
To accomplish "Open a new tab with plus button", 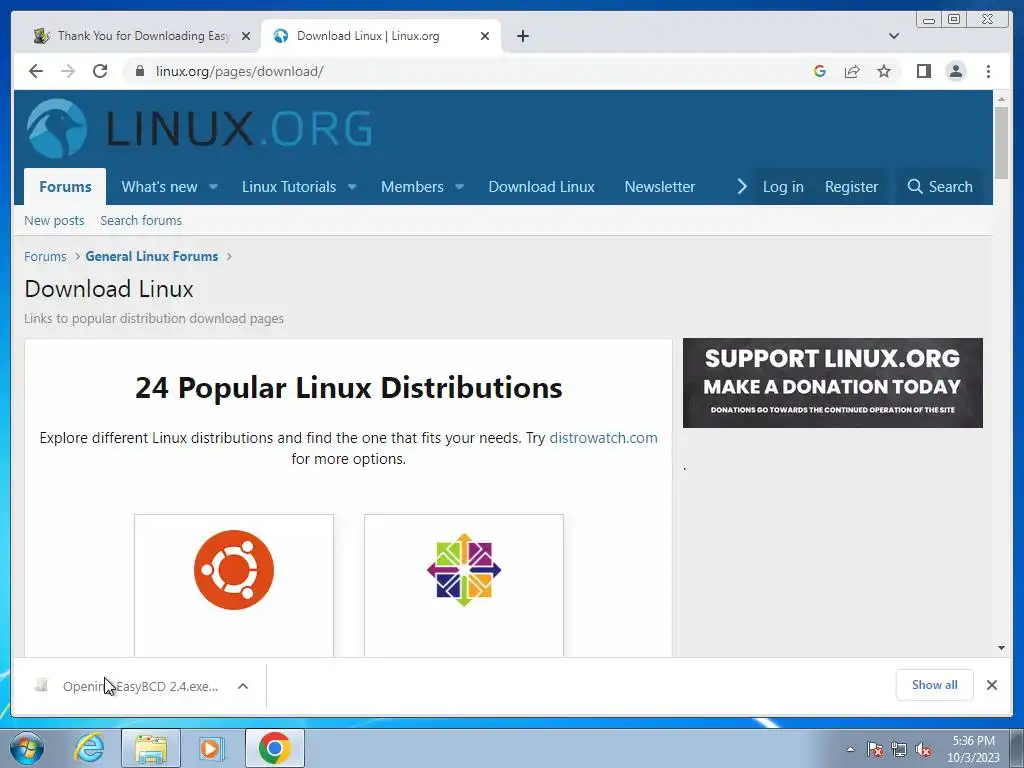I will pyautogui.click(x=522, y=36).
